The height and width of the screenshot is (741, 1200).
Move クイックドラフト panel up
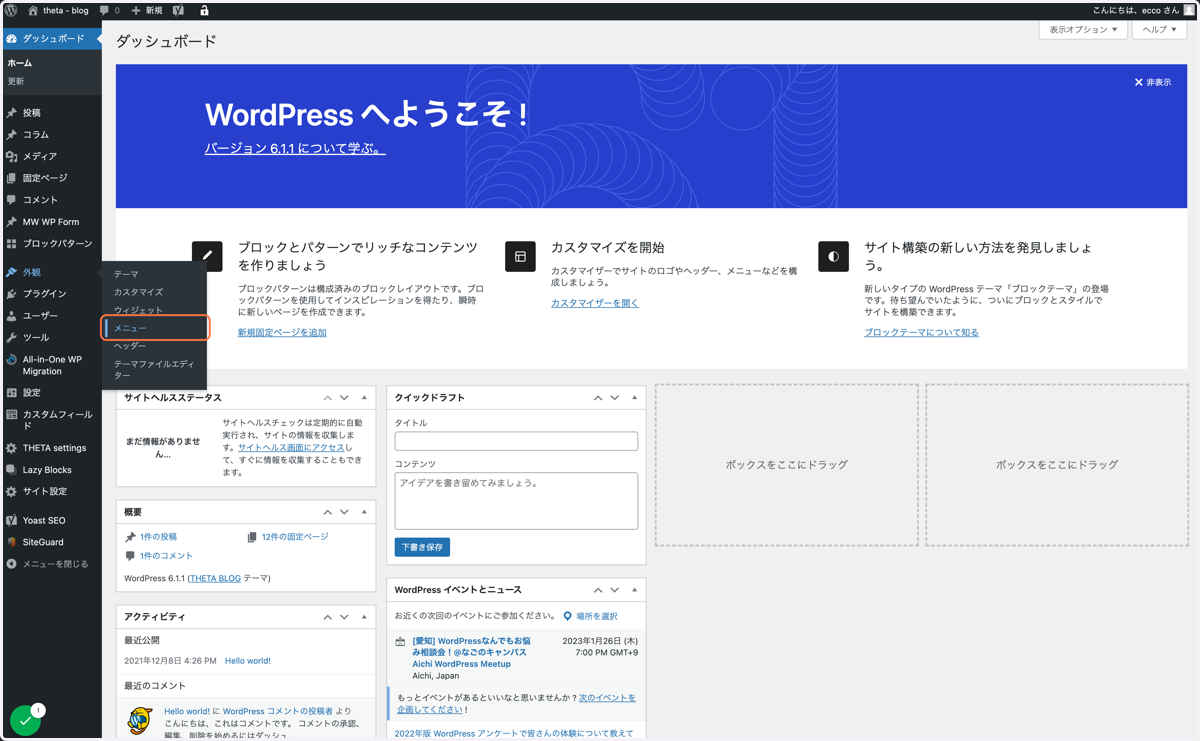click(x=598, y=398)
